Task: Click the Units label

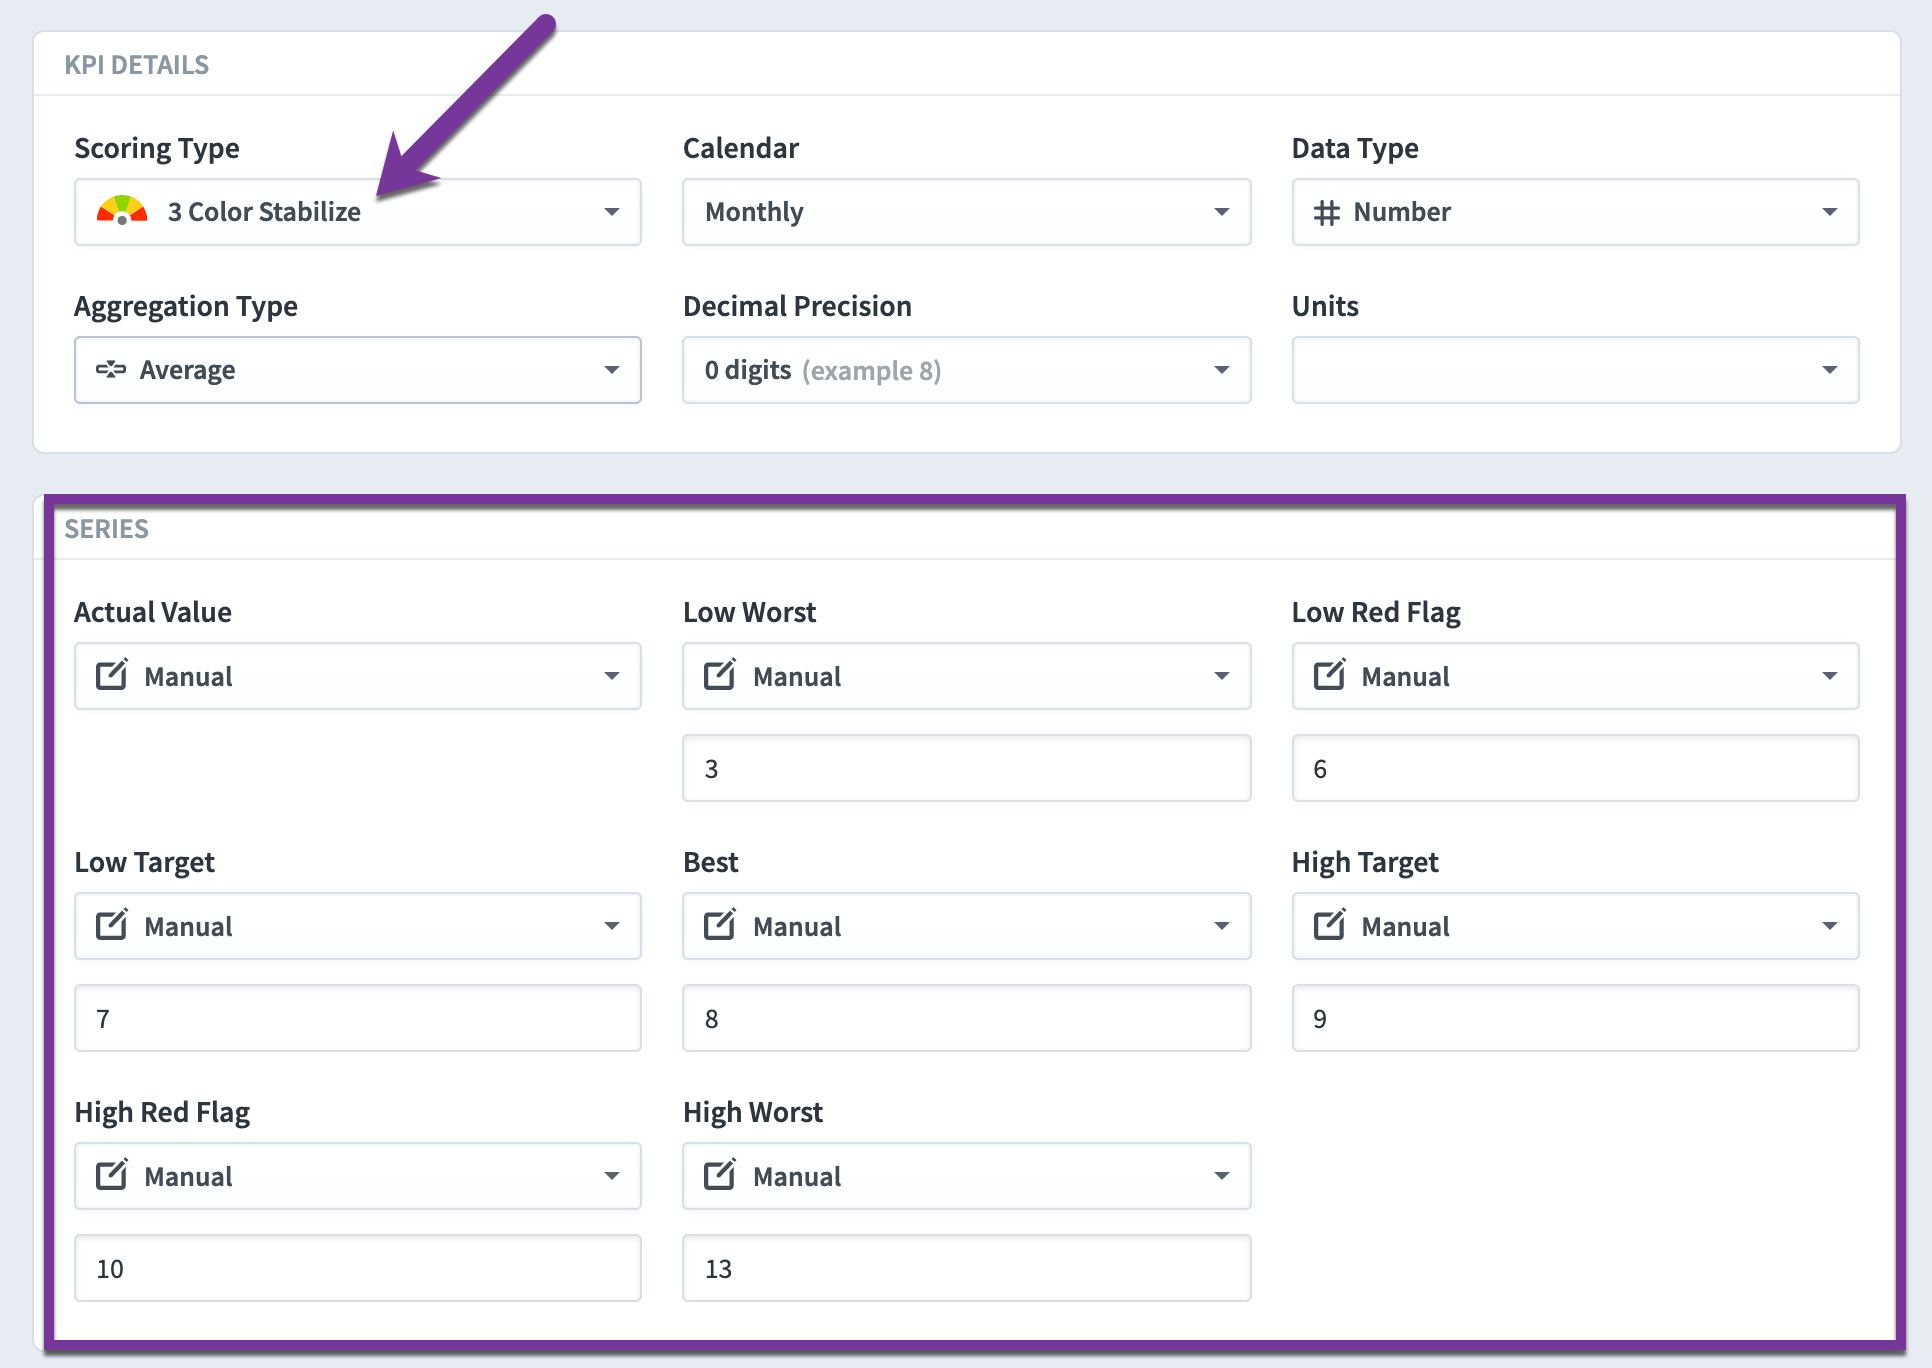Action: tap(1325, 306)
